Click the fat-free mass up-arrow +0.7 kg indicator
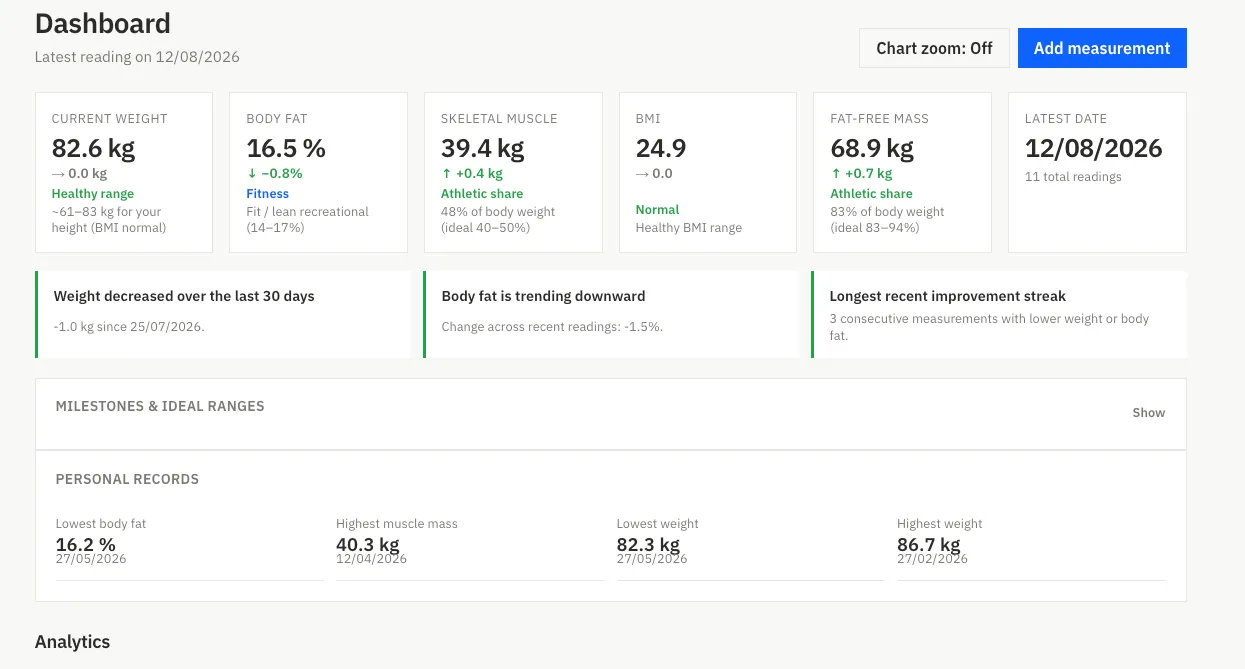This screenshot has height=669, width=1245. pyautogui.click(x=861, y=173)
